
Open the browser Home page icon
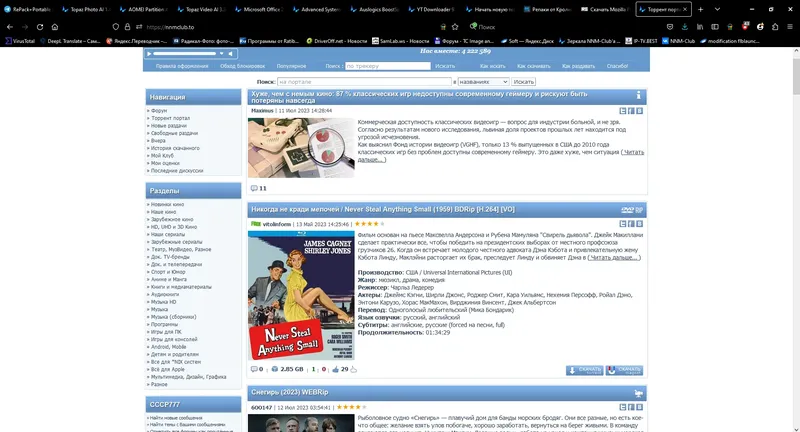coord(55,27)
